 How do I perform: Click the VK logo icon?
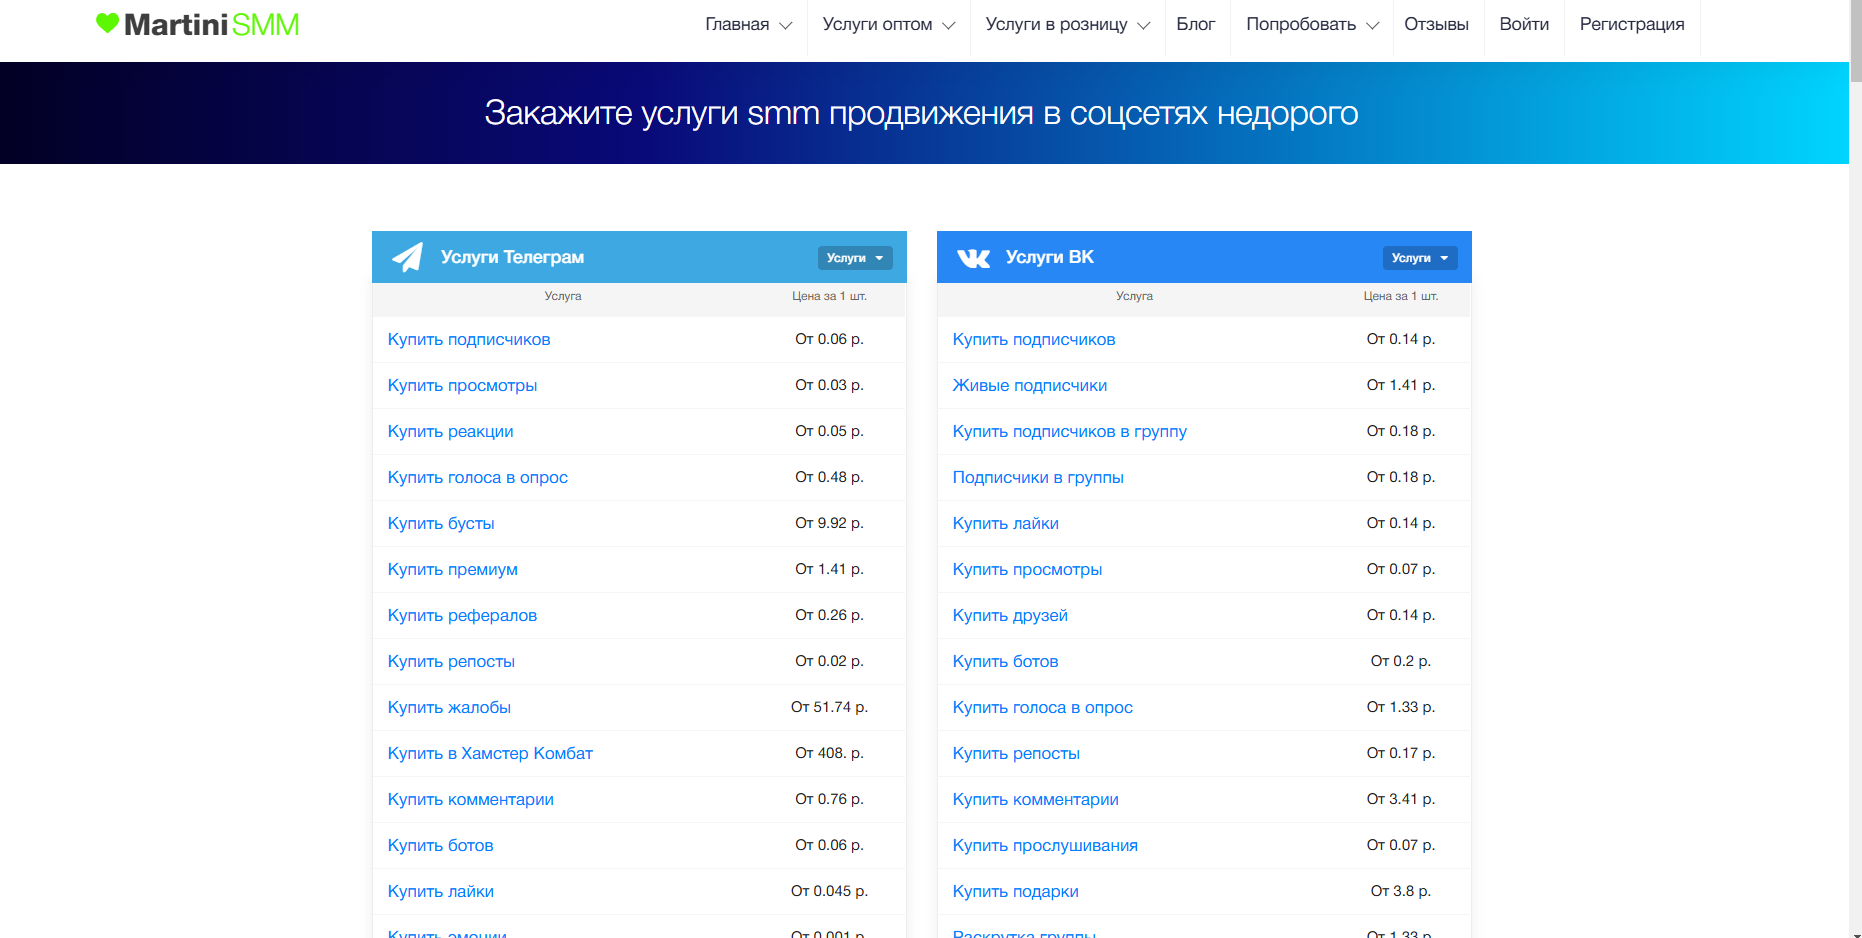click(973, 258)
